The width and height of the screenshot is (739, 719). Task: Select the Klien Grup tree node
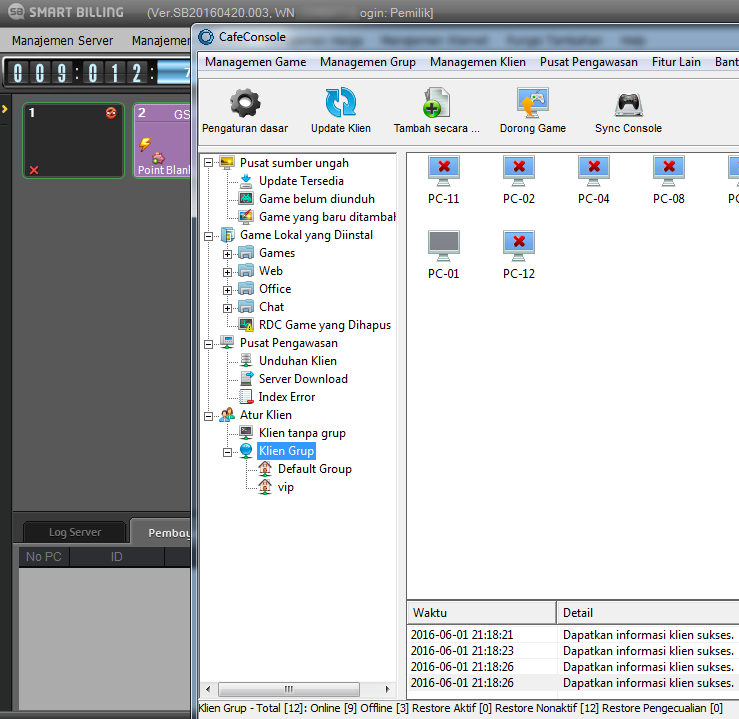click(x=286, y=451)
